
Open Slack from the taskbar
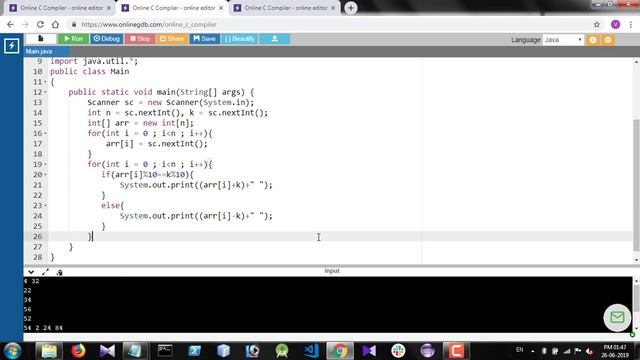(398, 351)
